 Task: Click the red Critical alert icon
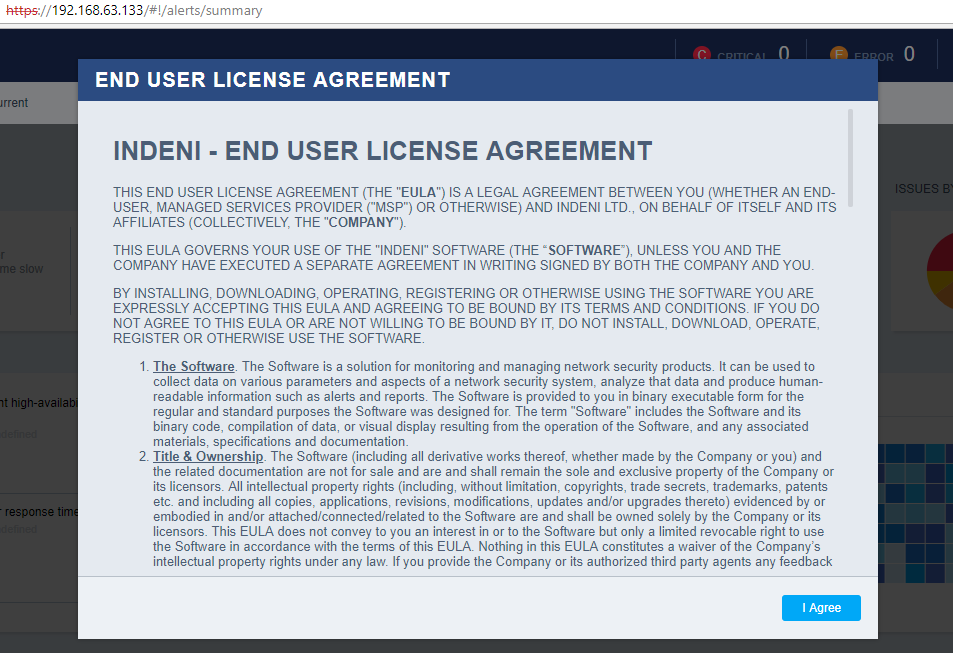702,55
